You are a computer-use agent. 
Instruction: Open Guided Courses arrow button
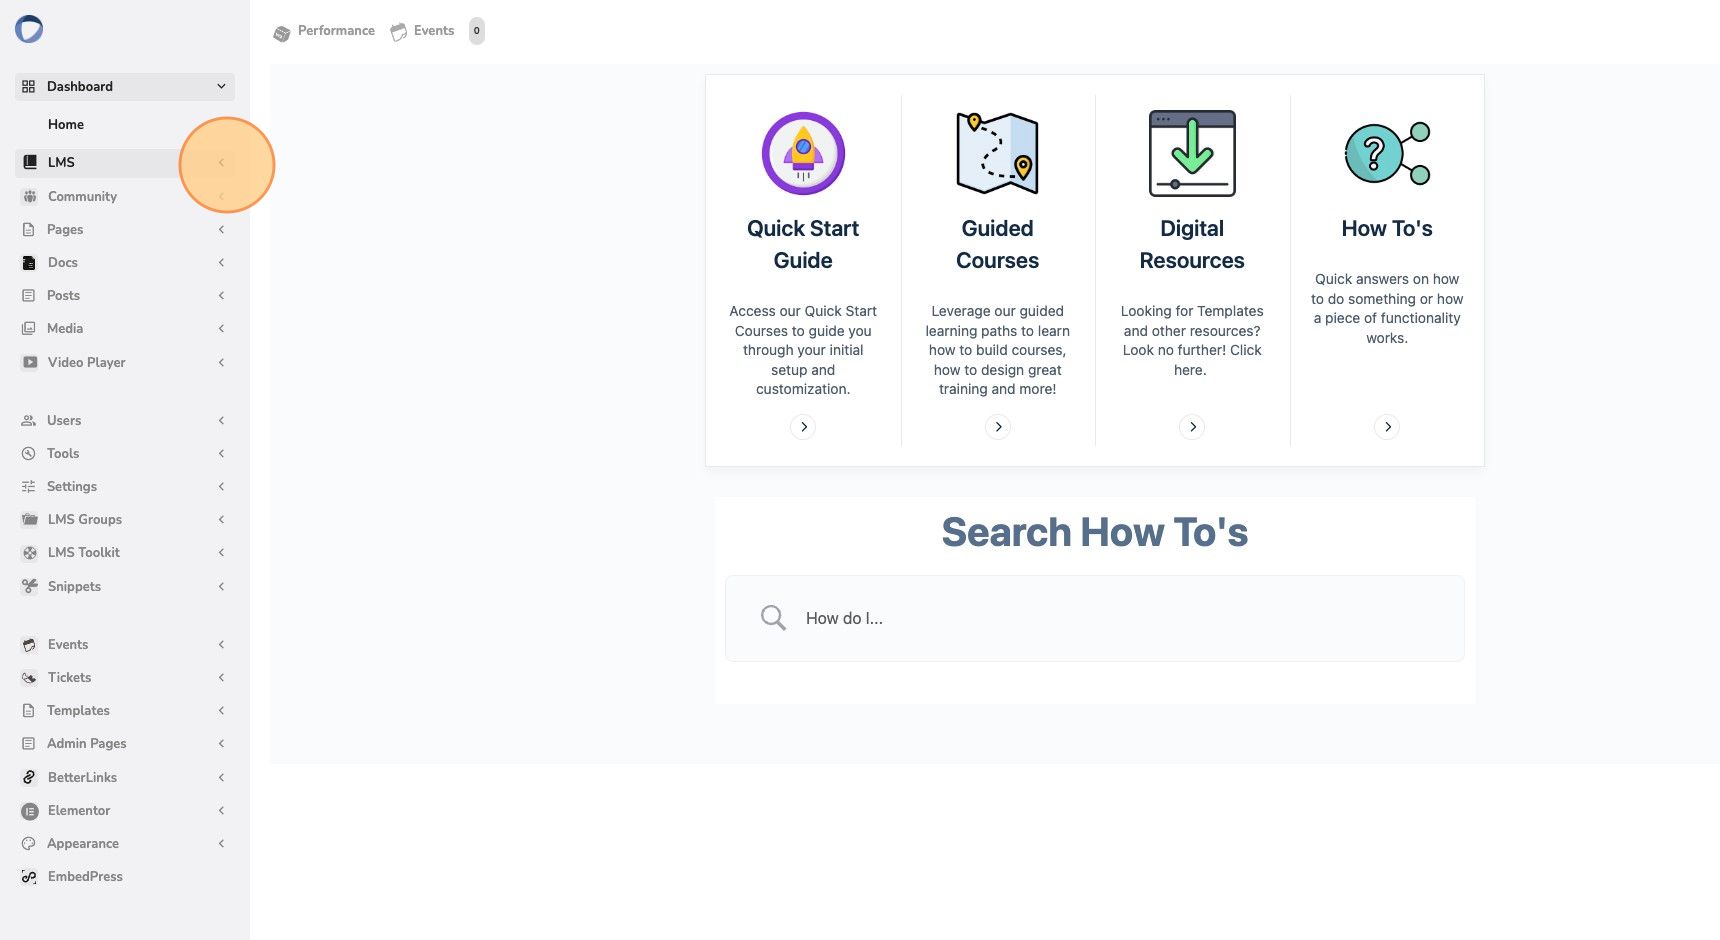click(998, 427)
